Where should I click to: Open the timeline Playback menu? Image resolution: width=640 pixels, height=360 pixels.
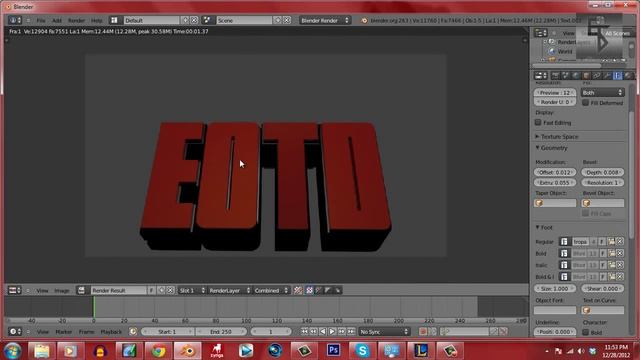coord(111,331)
